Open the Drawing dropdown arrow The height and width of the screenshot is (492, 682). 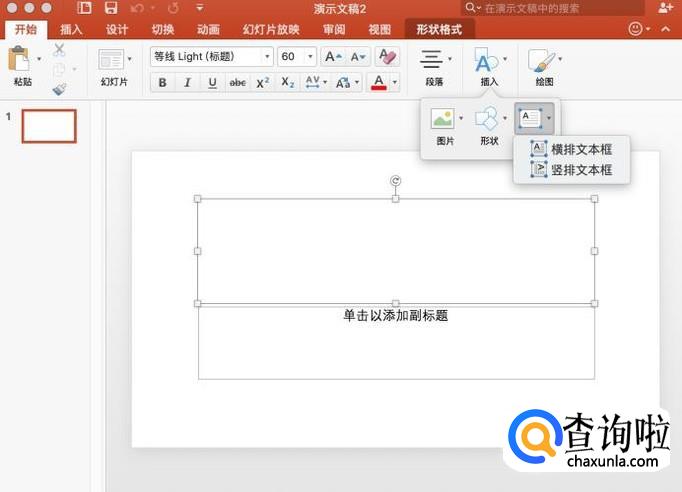[x=560, y=59]
